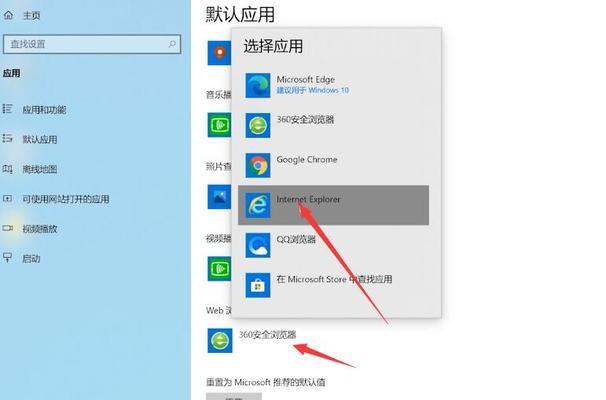Viewport: 606px width, 400px height.
Task: Click the QQ浏览器 icon
Action: point(258,245)
